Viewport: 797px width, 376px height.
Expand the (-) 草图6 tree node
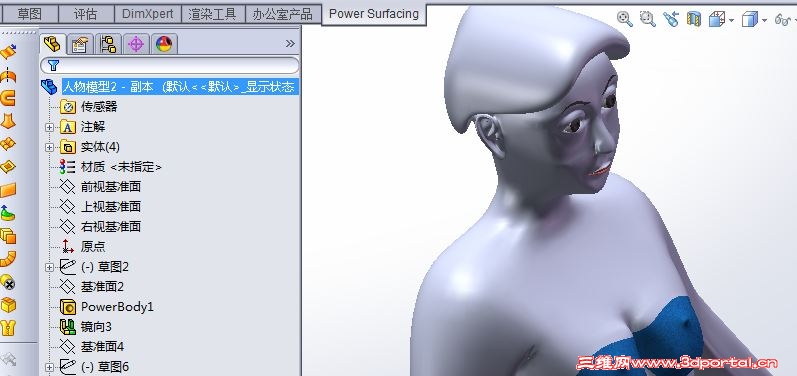(x=49, y=367)
